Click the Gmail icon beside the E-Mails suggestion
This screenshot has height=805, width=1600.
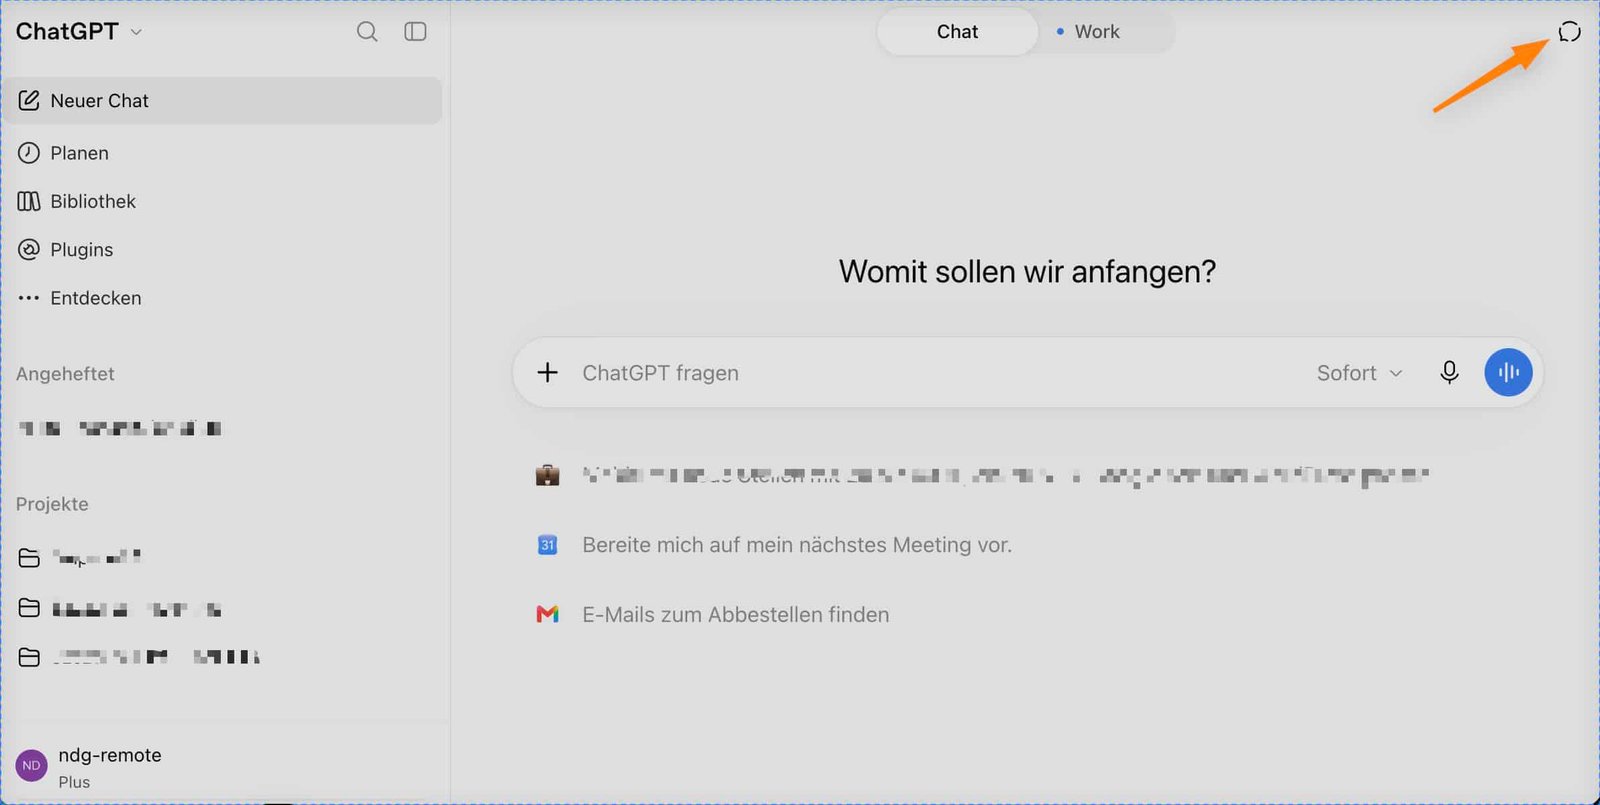point(548,614)
